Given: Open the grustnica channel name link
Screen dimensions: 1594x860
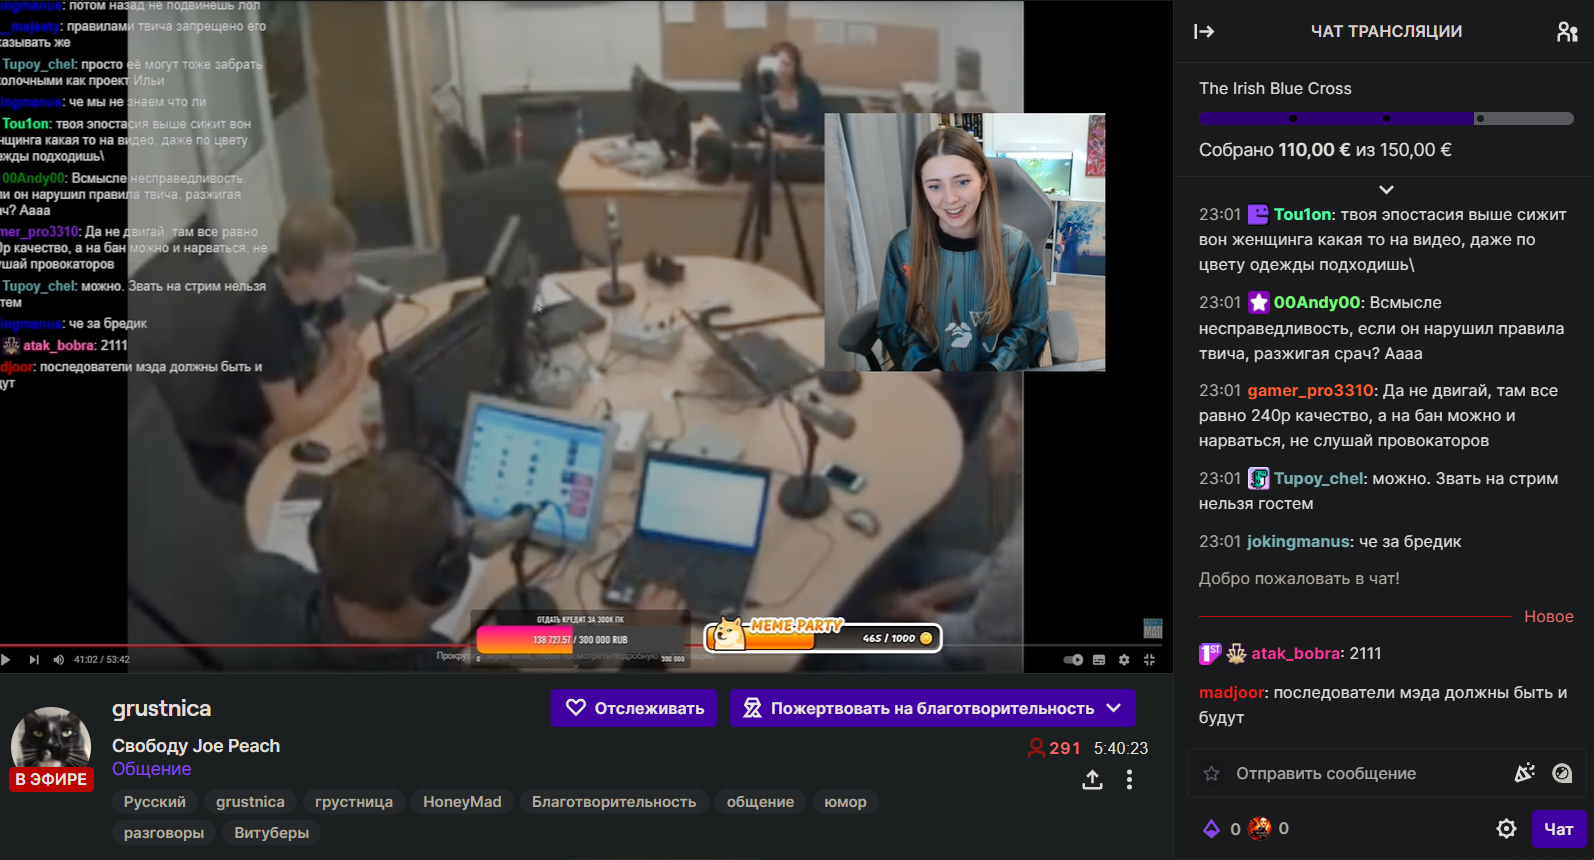Looking at the screenshot, I should [161, 709].
